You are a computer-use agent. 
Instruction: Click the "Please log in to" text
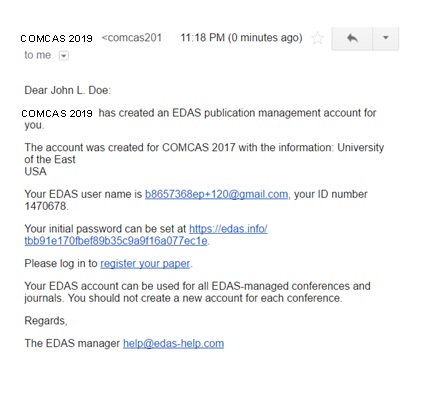click(x=61, y=264)
